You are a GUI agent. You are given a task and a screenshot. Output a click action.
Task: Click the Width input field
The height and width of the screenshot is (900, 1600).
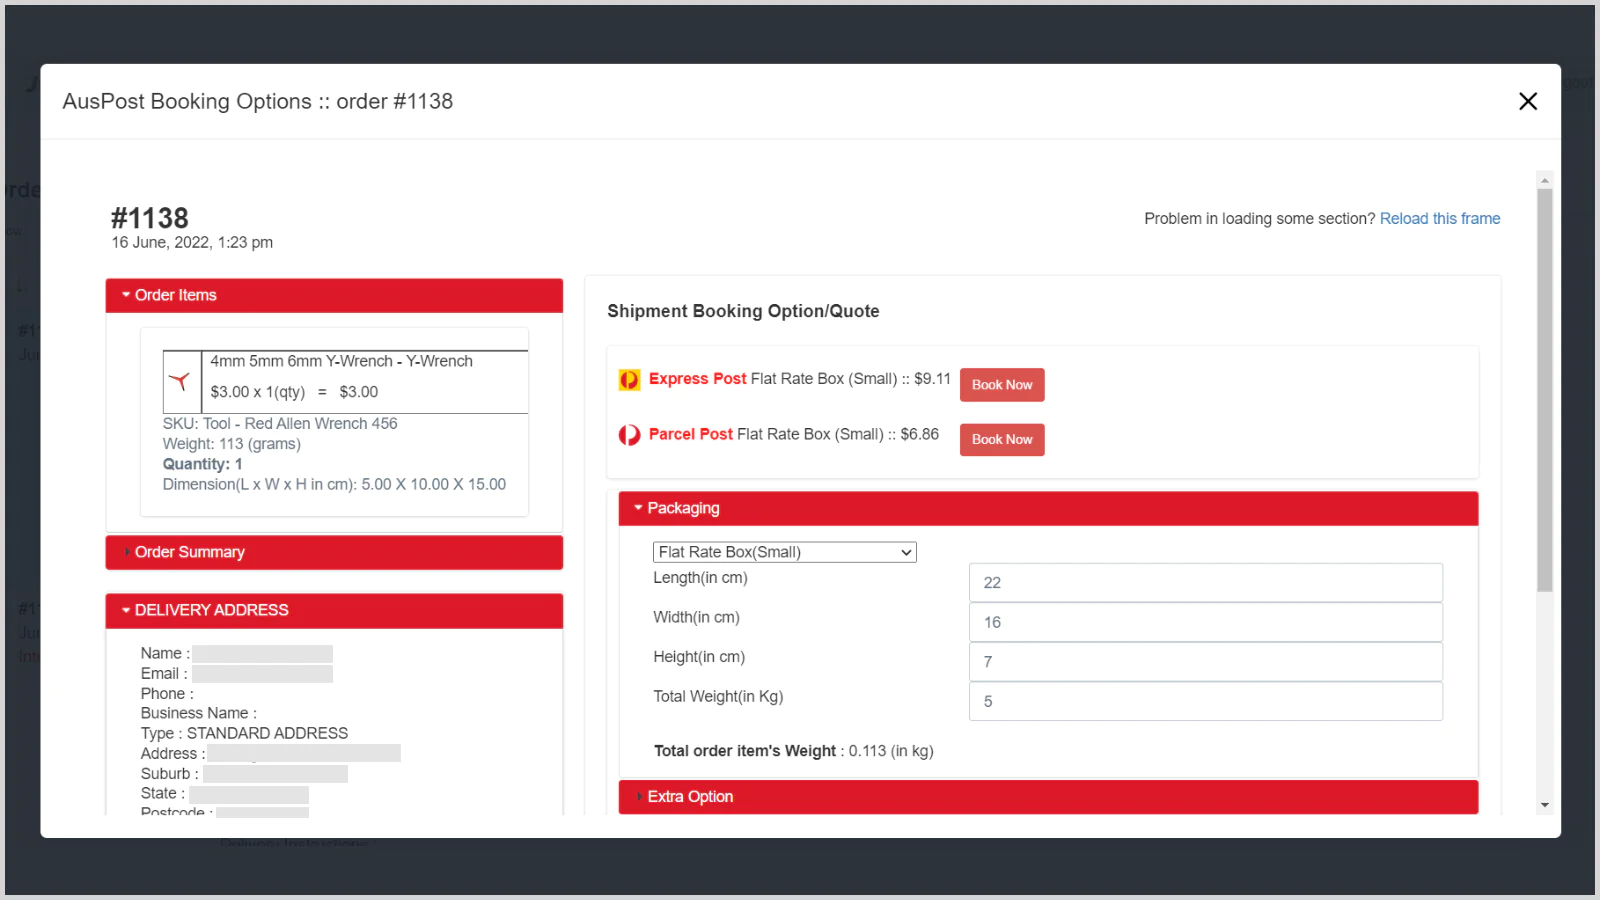click(1205, 622)
